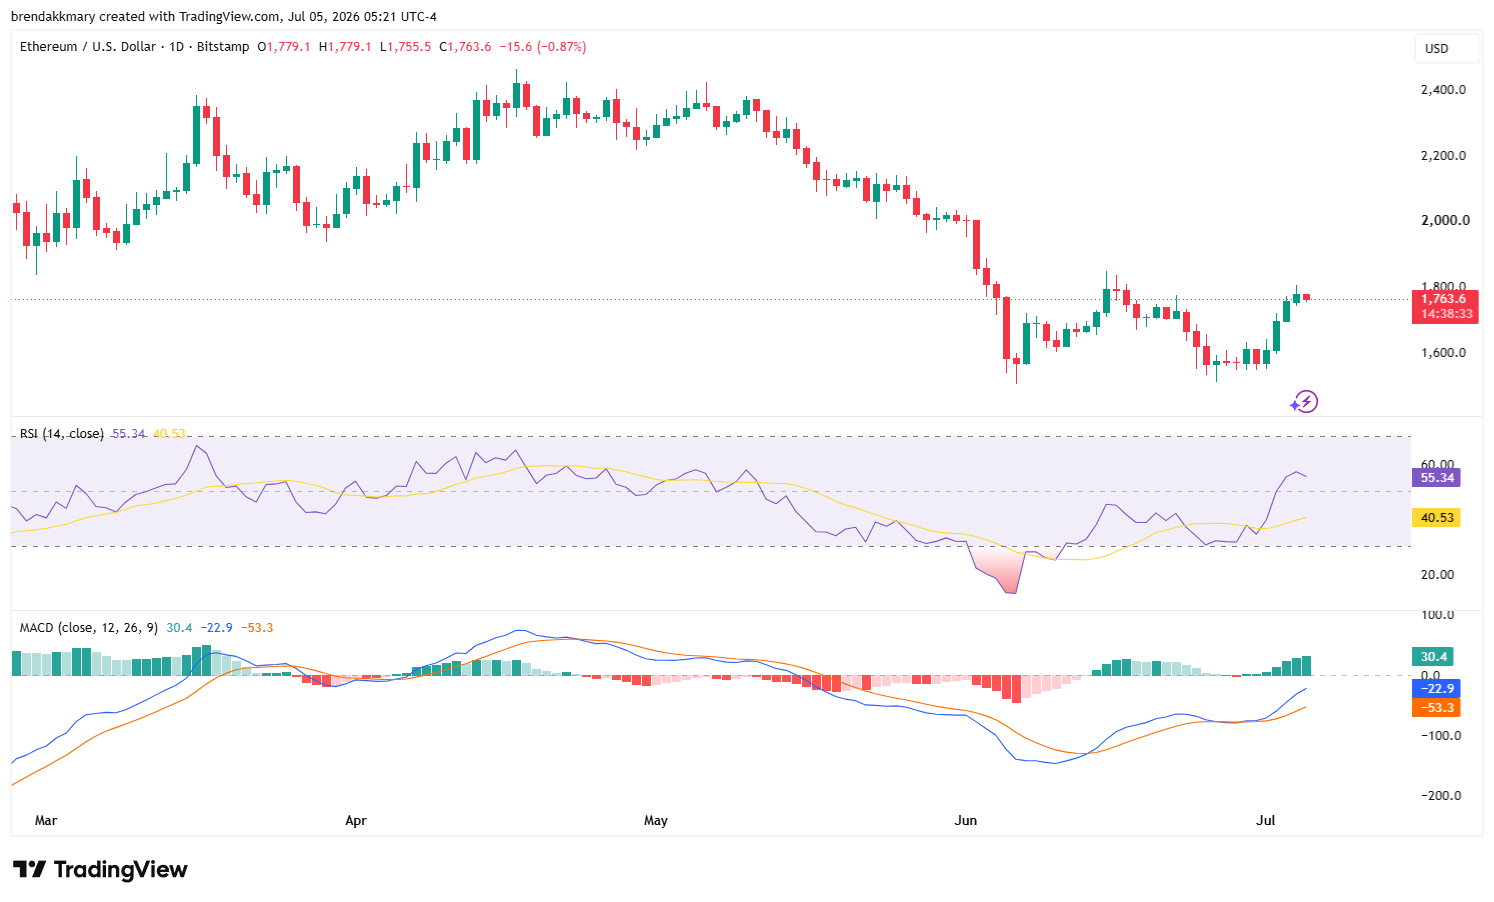Select the low value L1,755.5

pyautogui.click(x=405, y=47)
